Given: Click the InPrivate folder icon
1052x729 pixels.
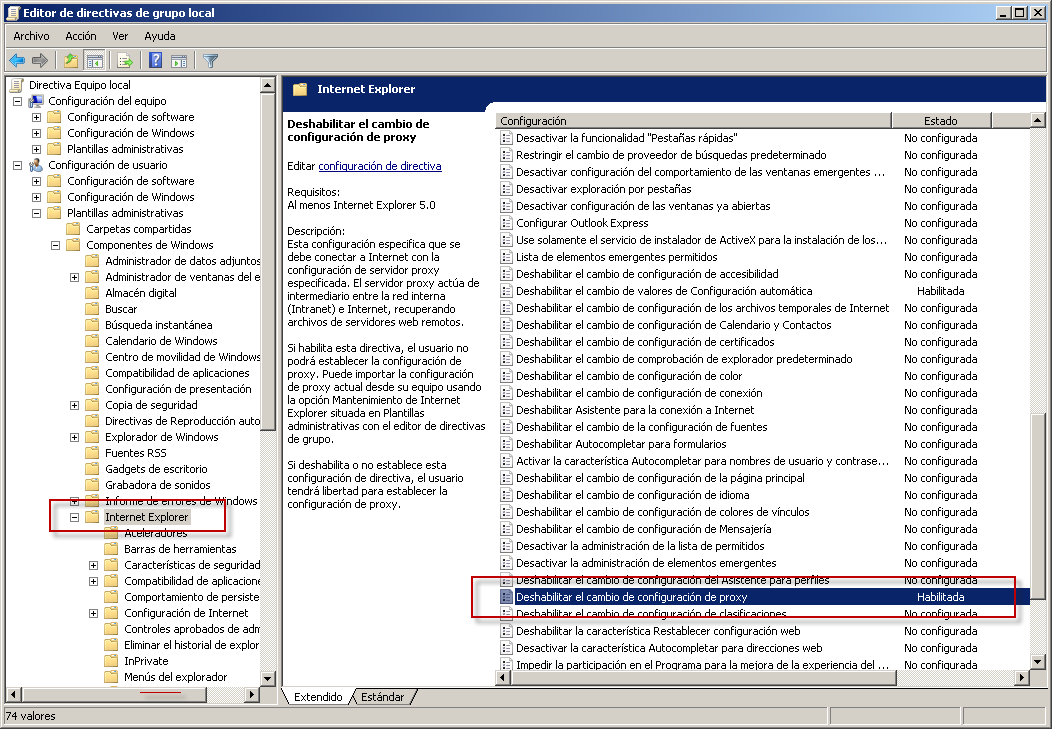Looking at the screenshot, I should (x=111, y=661).
